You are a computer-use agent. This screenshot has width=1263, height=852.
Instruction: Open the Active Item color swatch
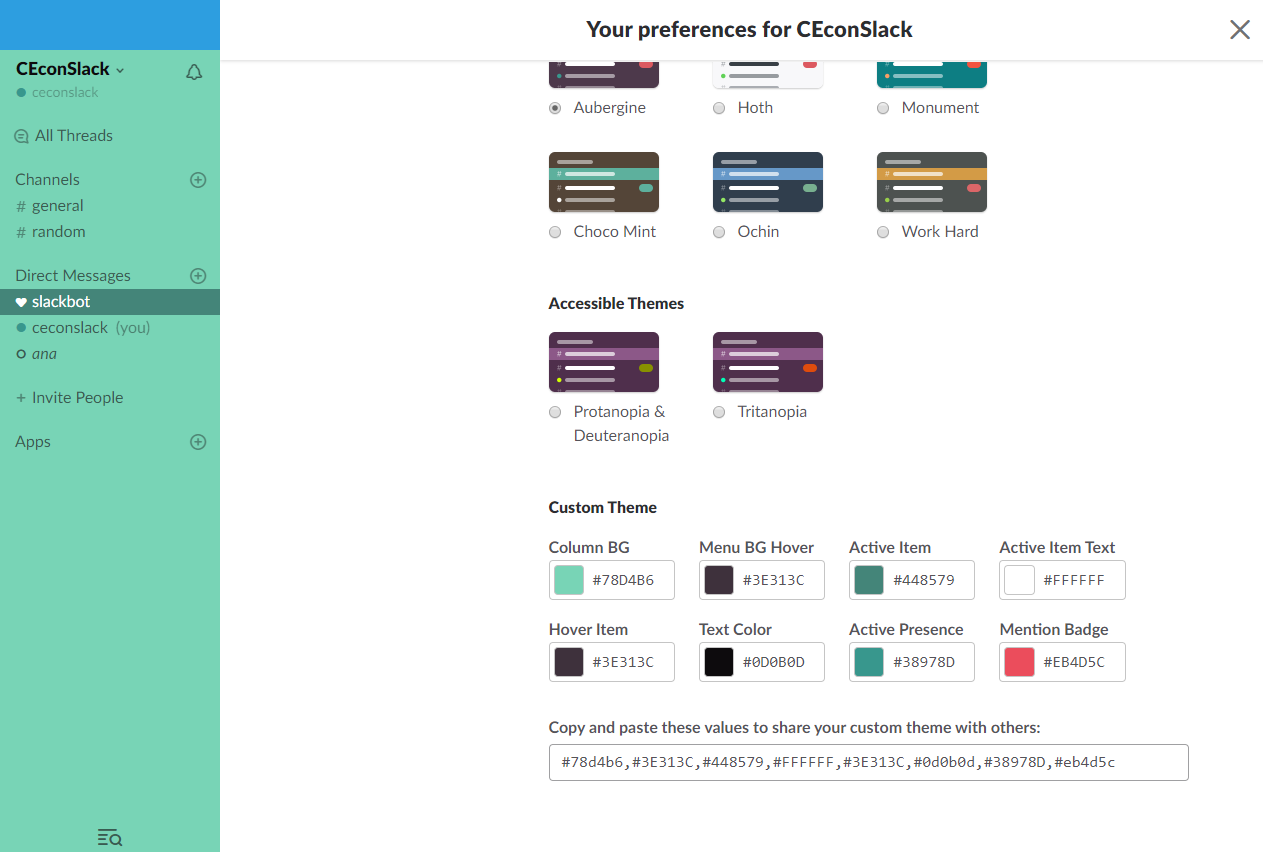click(869, 580)
